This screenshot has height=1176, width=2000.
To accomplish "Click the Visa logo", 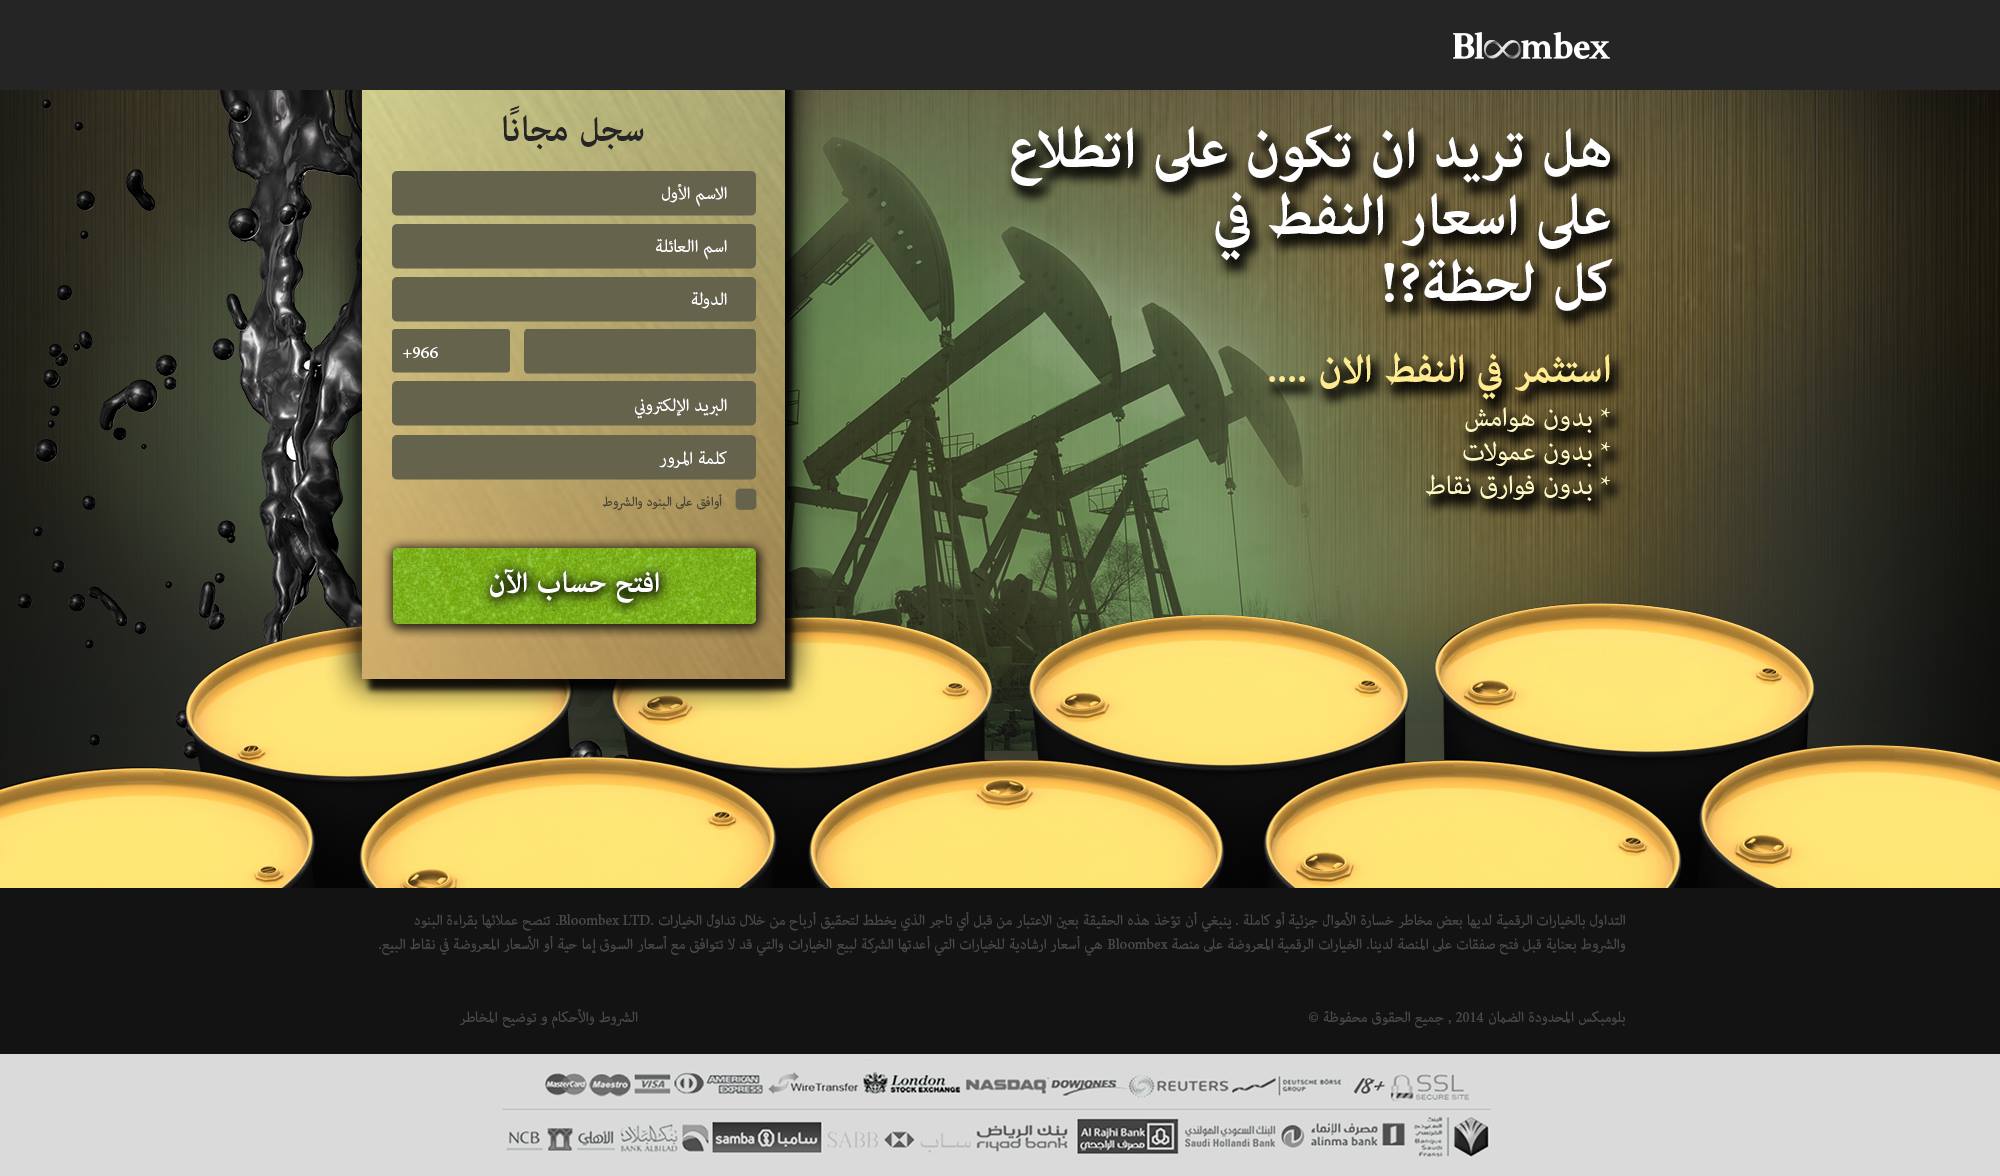I will tap(652, 1084).
